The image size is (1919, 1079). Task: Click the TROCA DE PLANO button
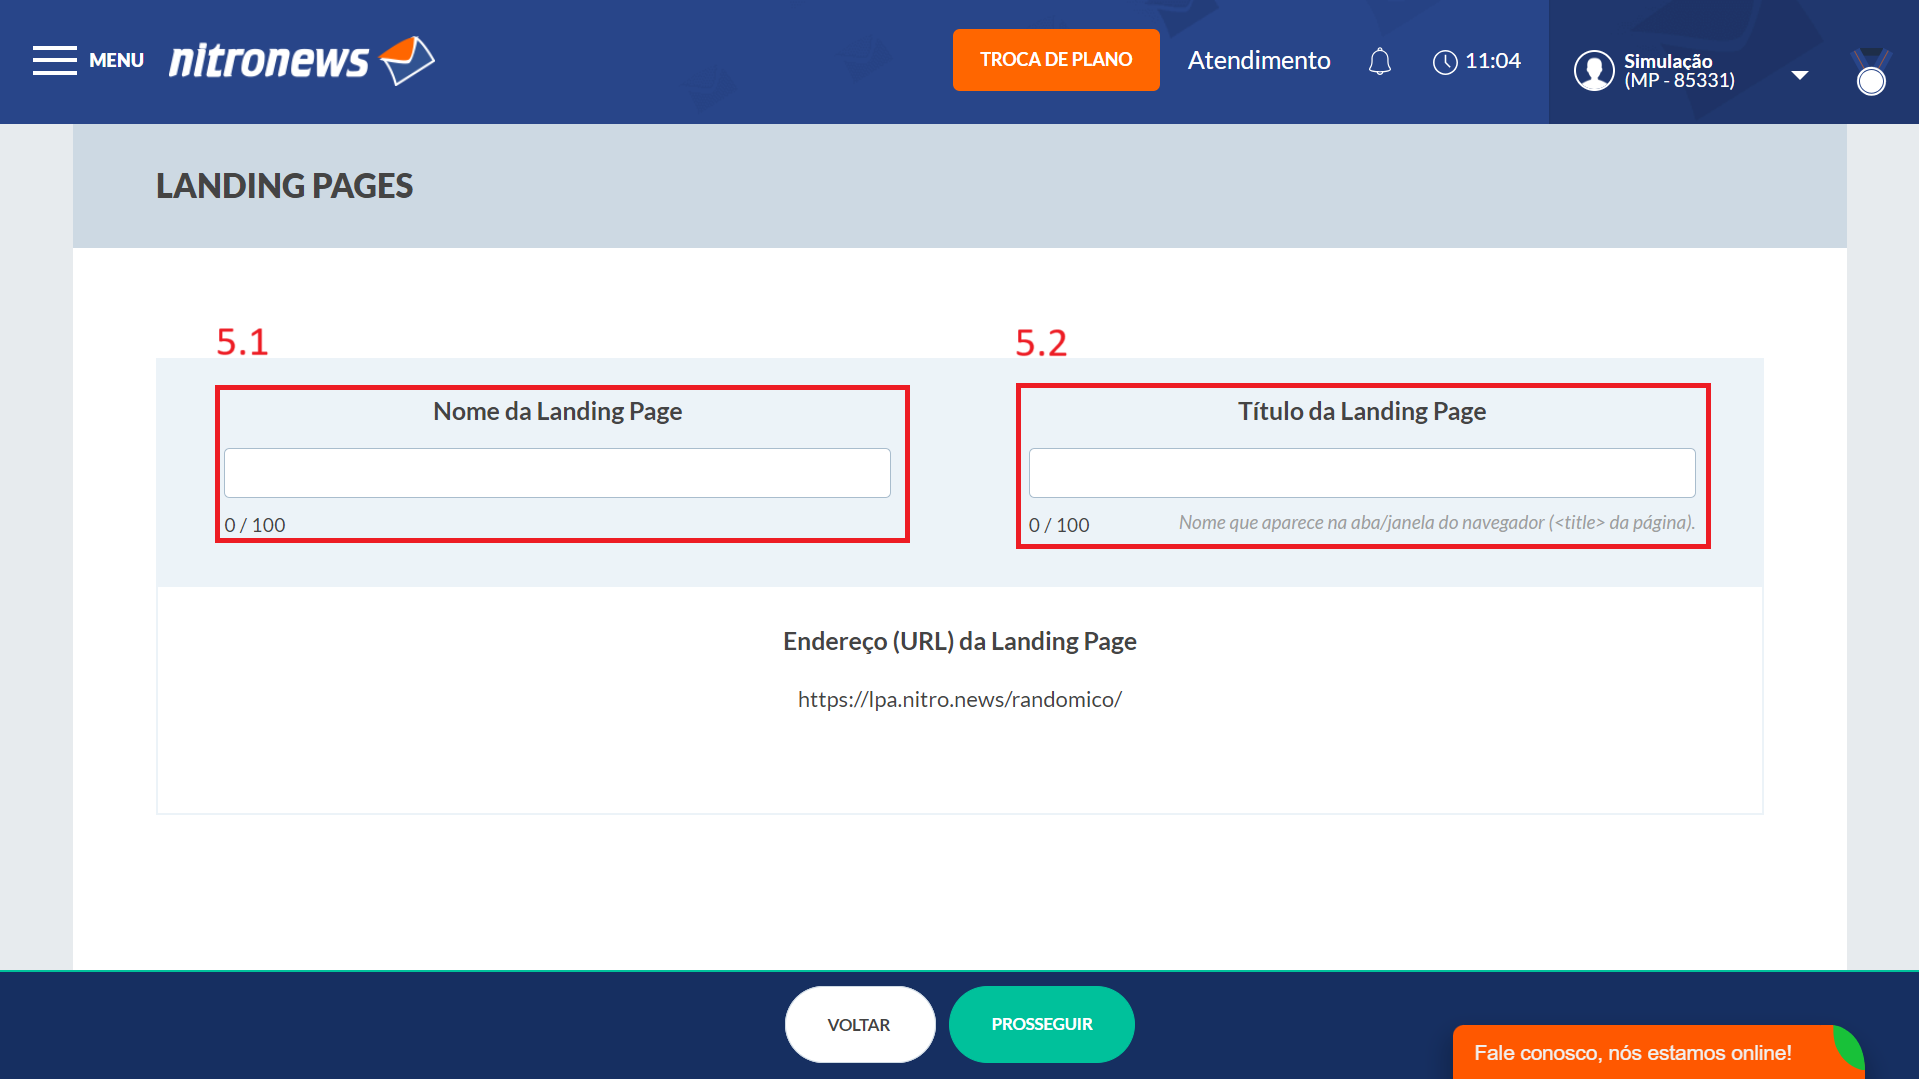(x=1056, y=60)
